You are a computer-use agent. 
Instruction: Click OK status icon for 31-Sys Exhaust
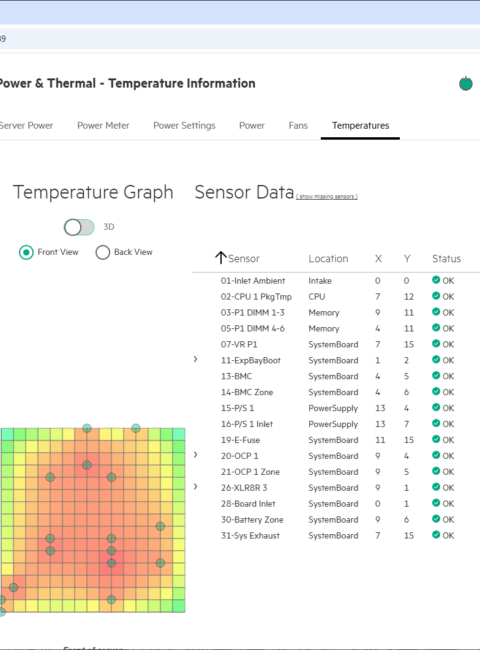pyautogui.click(x=436, y=535)
